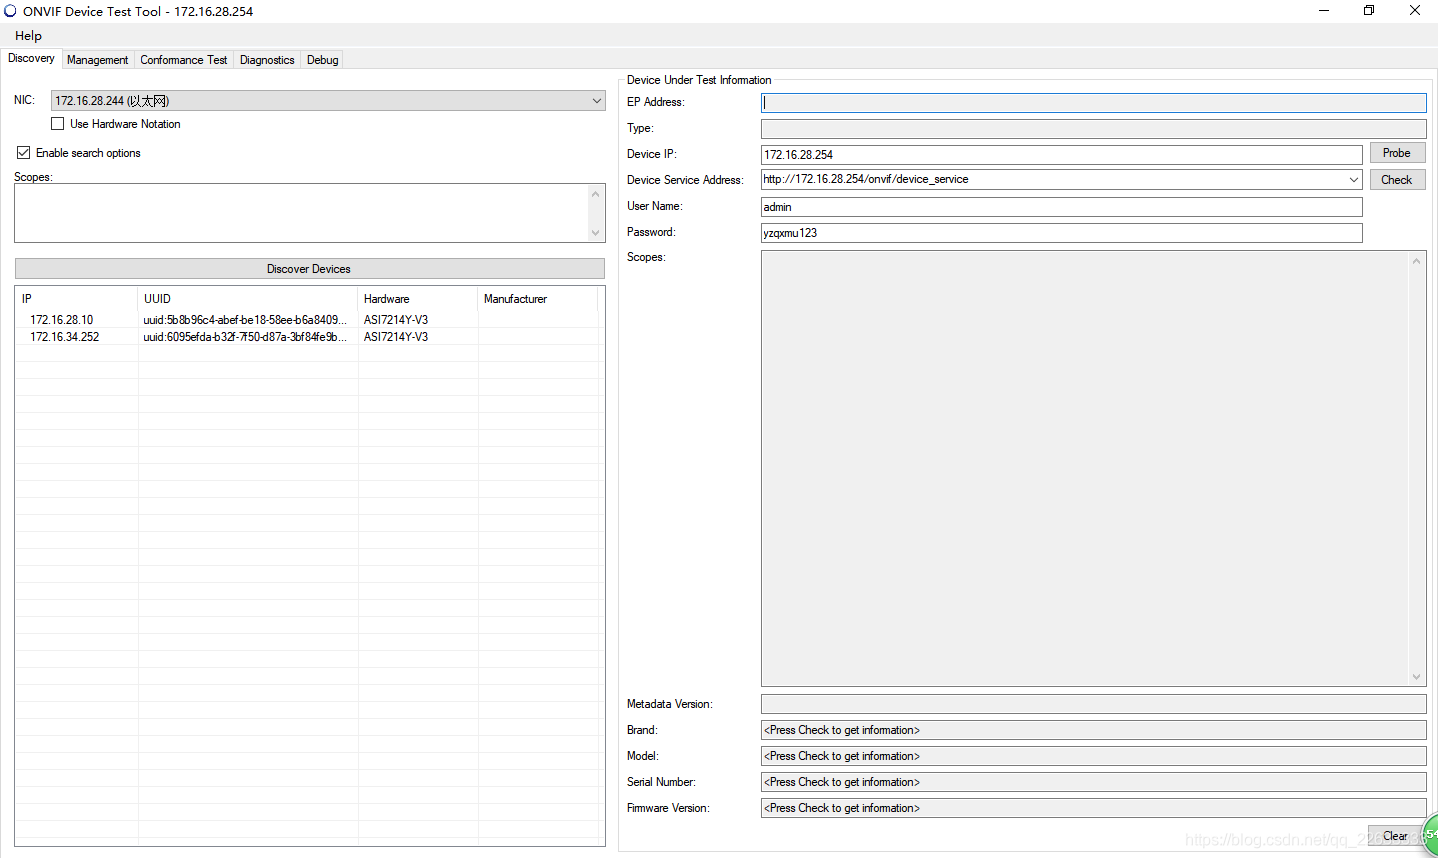Click the Brand information field
This screenshot has height=858, width=1438.
(x=1093, y=730)
